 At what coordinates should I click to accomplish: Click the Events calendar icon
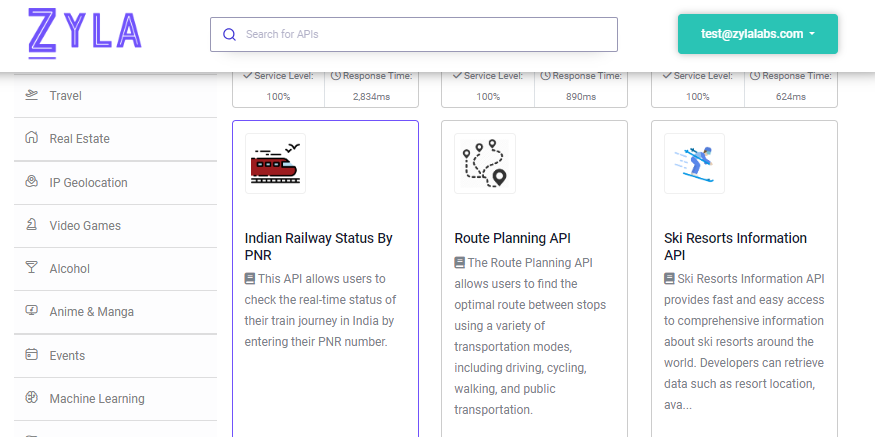pos(32,355)
